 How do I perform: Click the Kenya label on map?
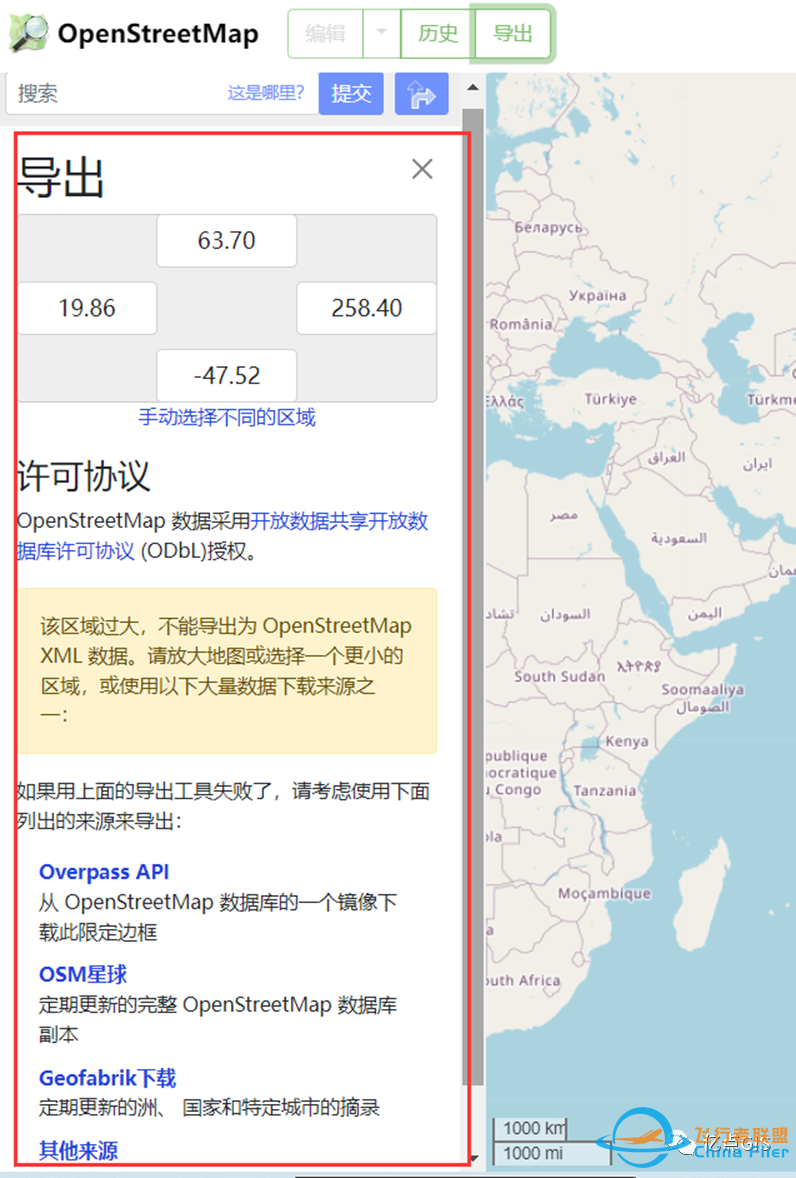(x=627, y=742)
